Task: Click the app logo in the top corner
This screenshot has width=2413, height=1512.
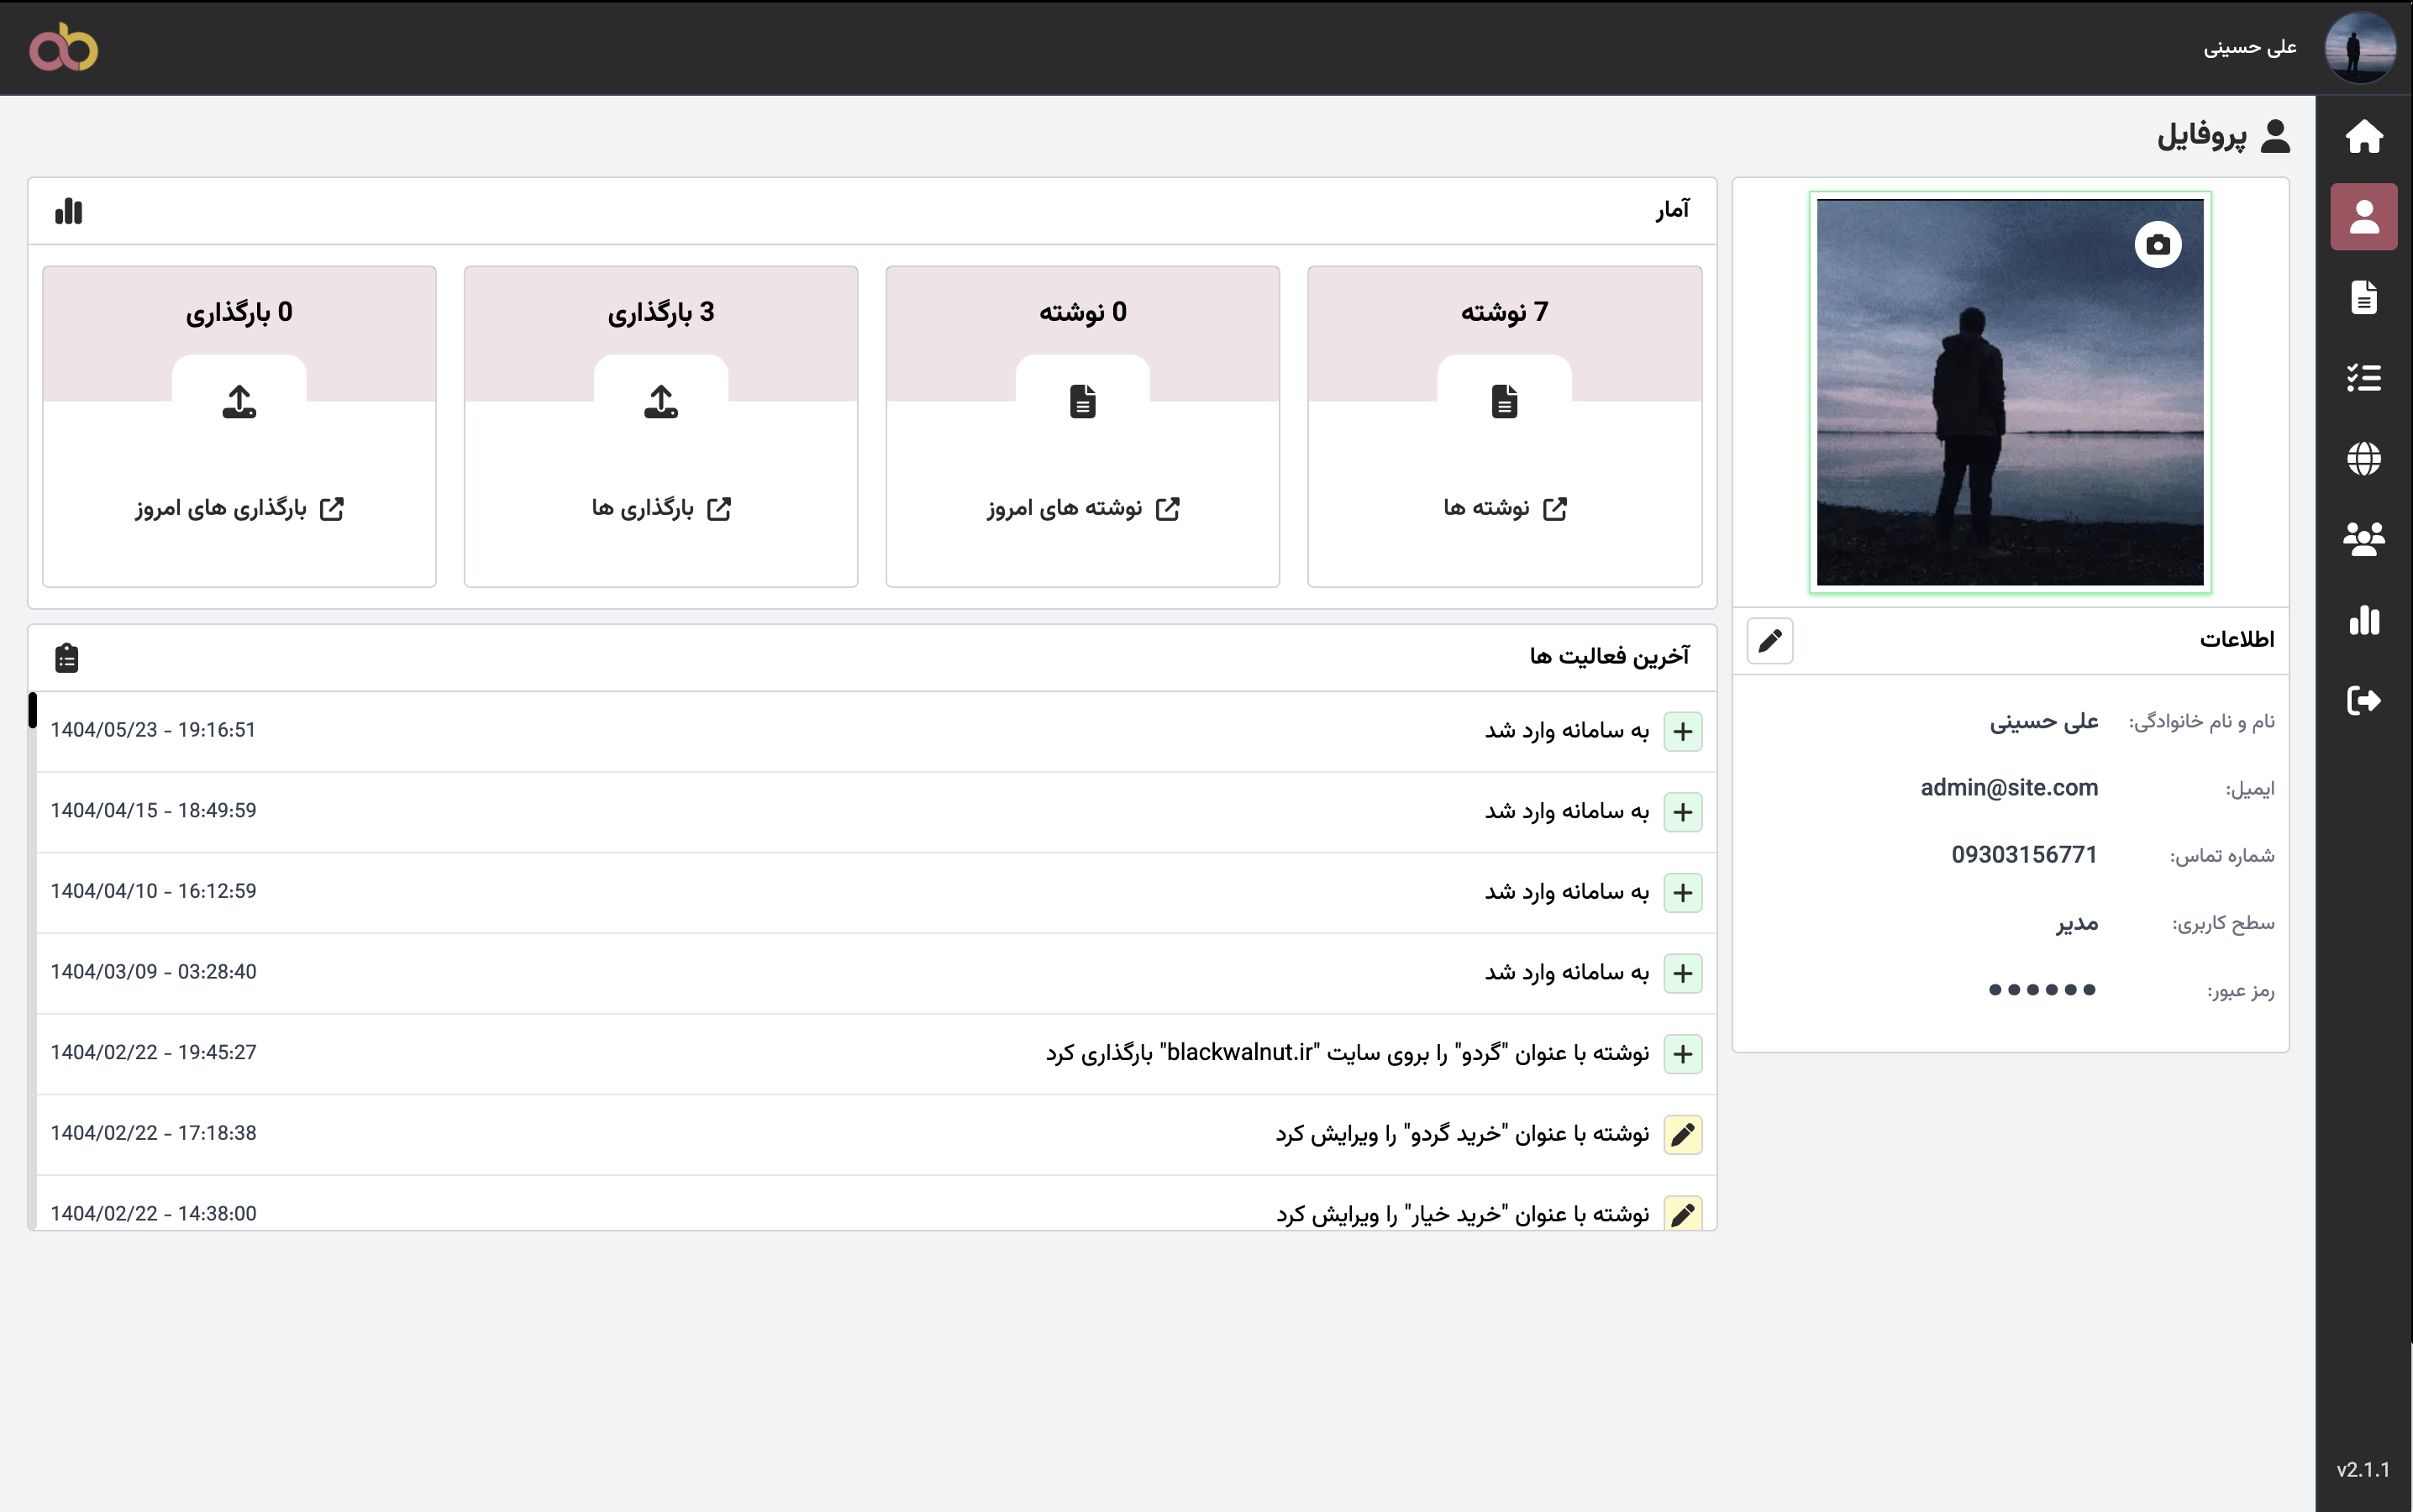Action: click(64, 47)
